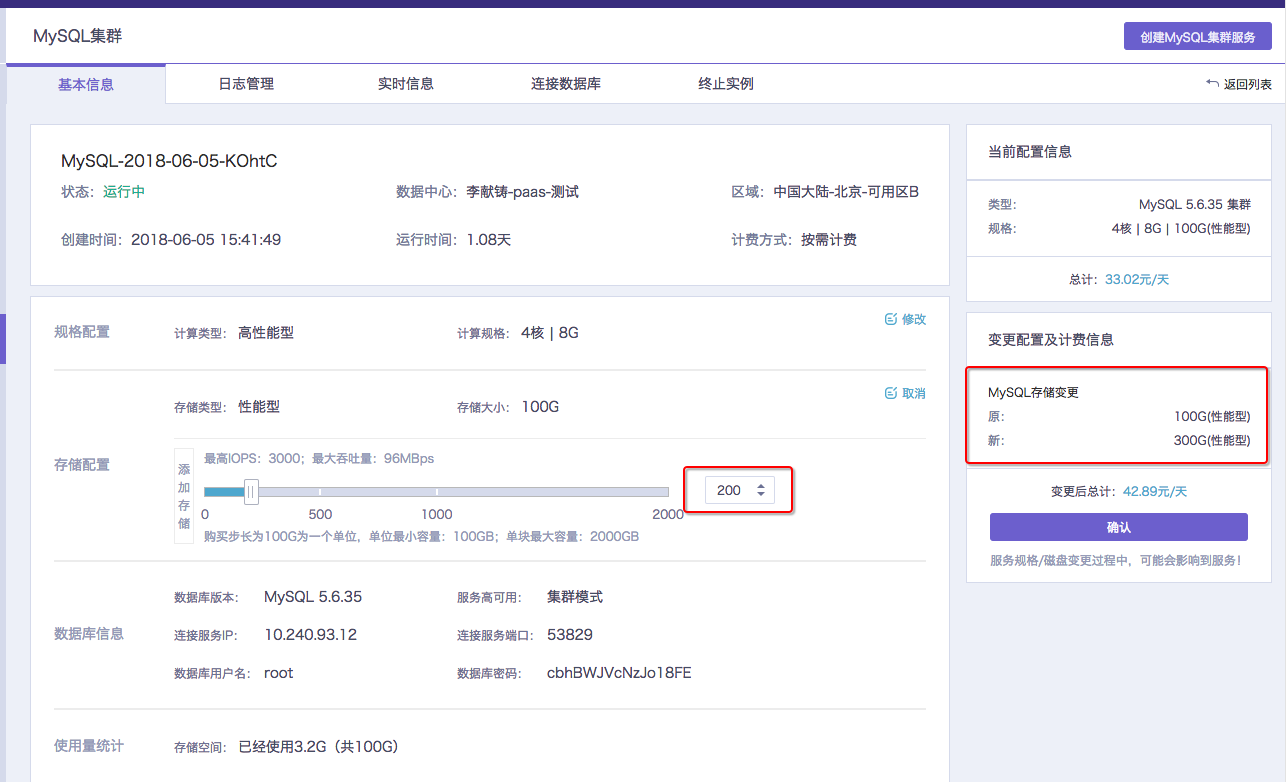1286x782 pixels.
Task: Click the 确认 button
Action: pos(1119,527)
